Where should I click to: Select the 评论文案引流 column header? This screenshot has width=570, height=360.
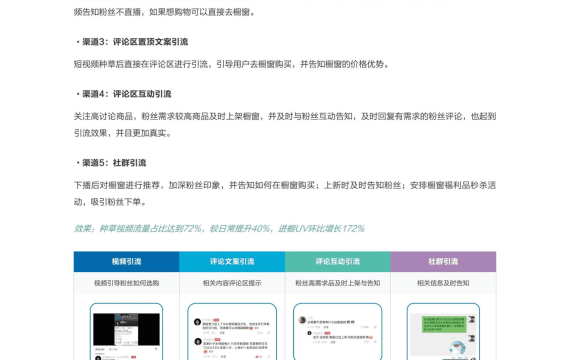(232, 261)
